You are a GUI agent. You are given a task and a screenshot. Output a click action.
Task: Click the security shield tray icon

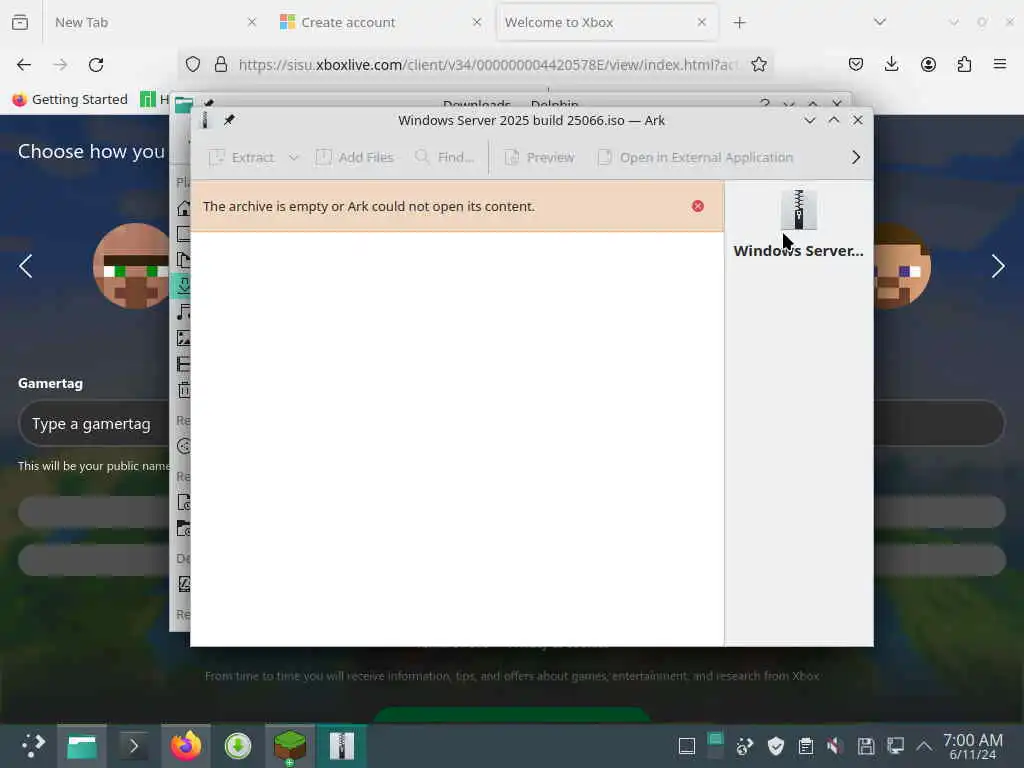tap(776, 746)
